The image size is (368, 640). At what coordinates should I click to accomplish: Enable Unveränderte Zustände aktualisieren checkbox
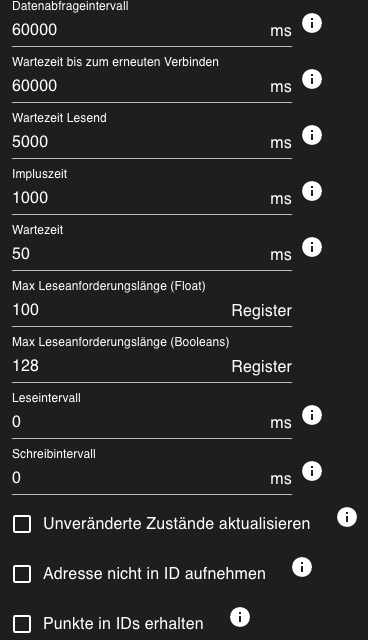click(x=22, y=524)
